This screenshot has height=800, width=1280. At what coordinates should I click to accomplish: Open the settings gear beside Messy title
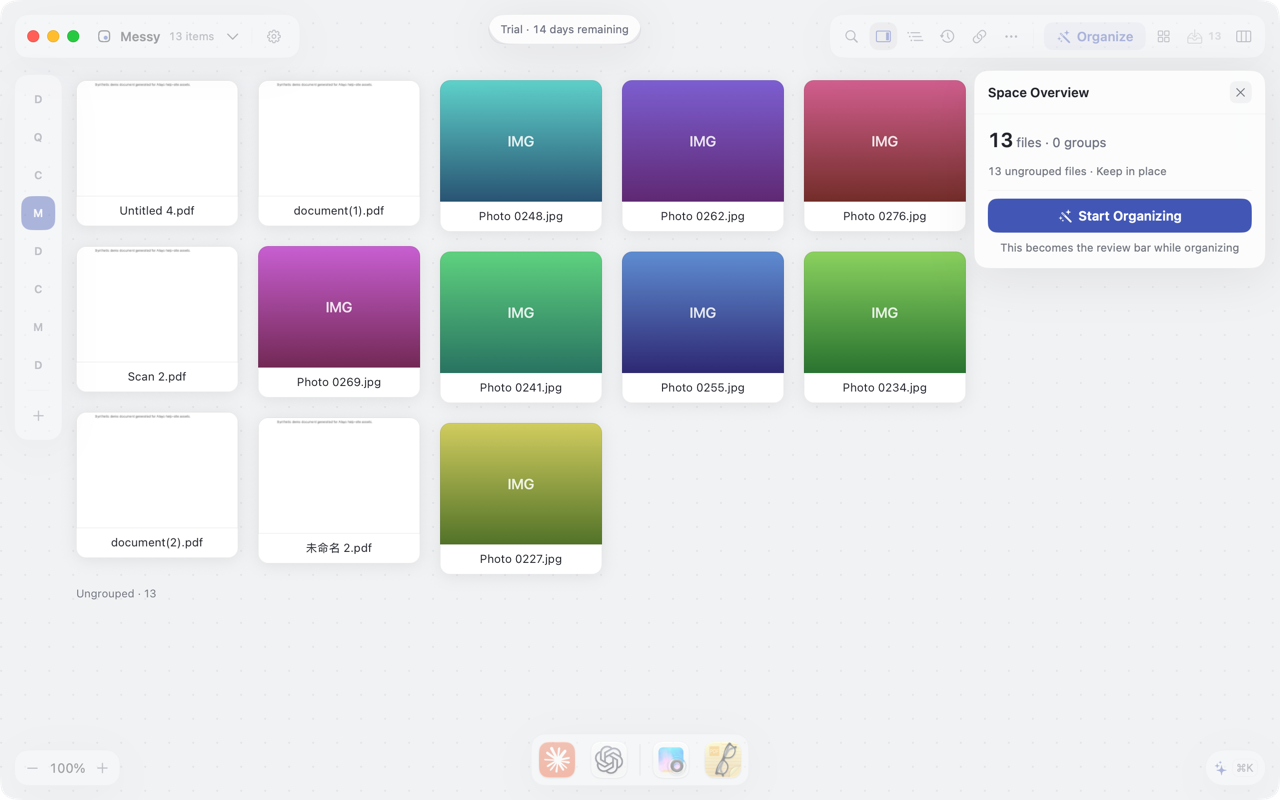[x=274, y=37]
